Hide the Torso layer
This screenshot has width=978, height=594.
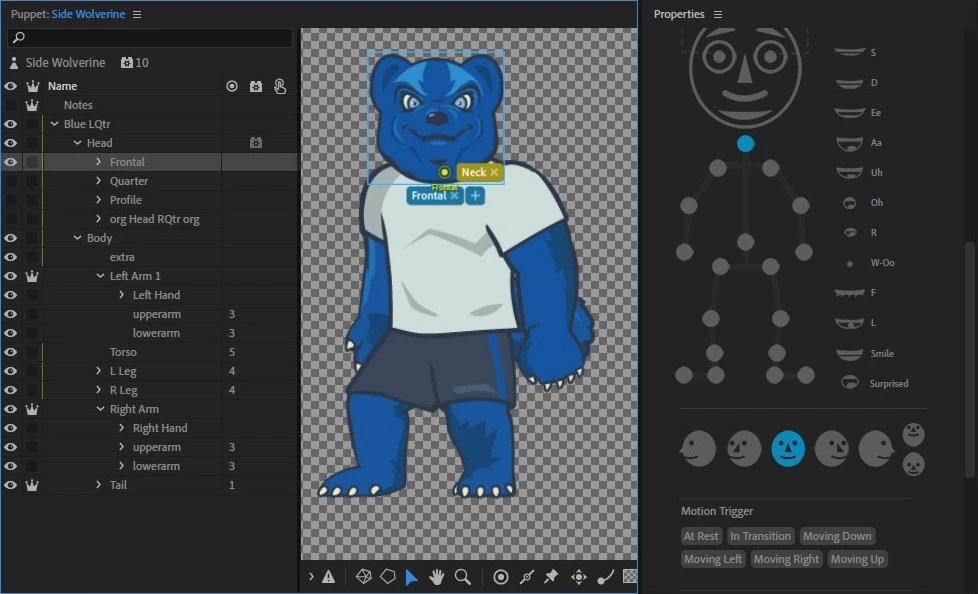[x=11, y=352]
